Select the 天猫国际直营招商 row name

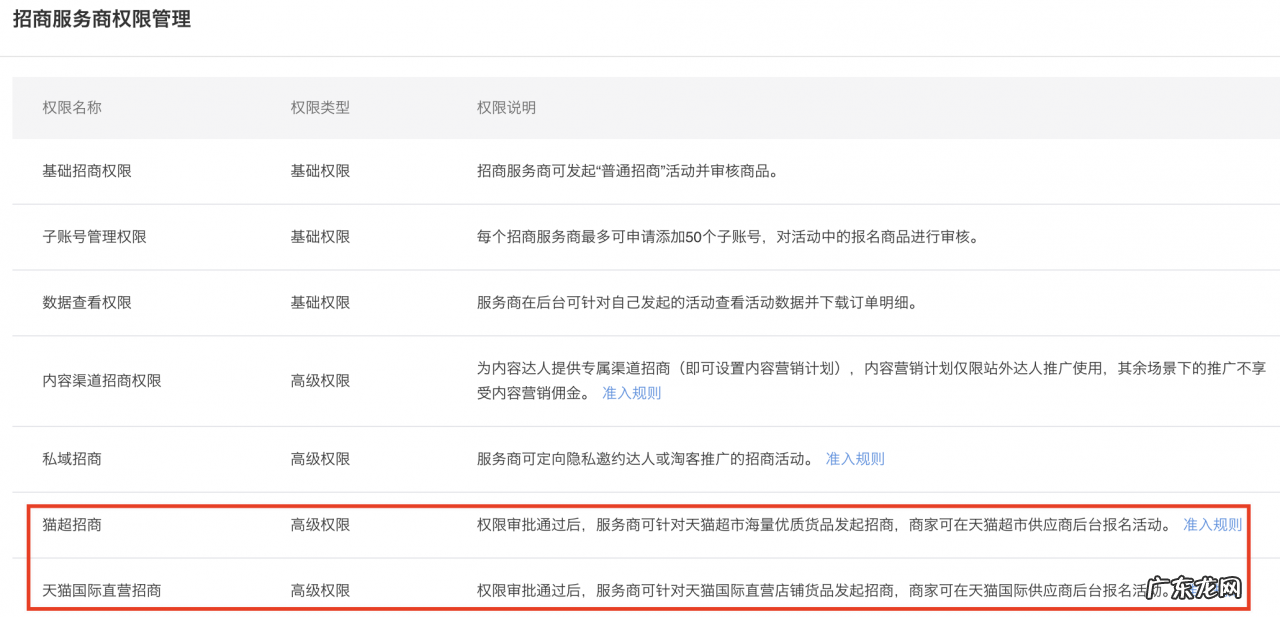click(102, 590)
